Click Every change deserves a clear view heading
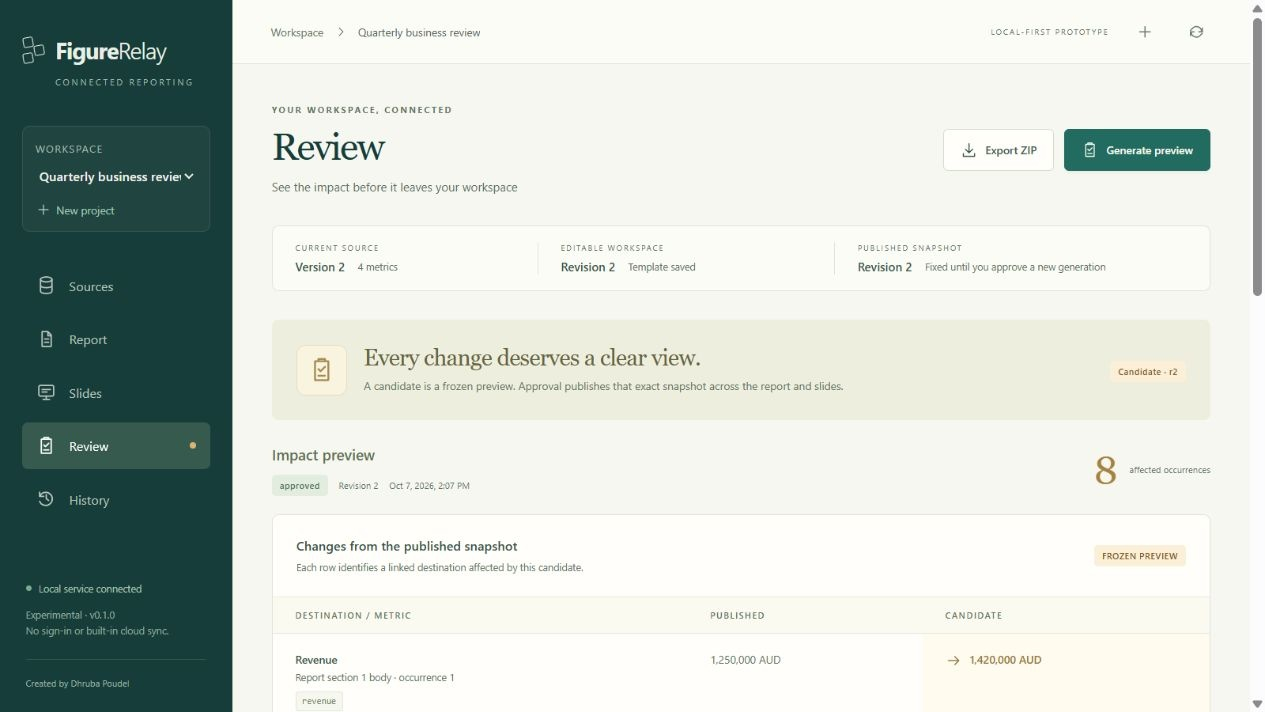 tap(532, 358)
